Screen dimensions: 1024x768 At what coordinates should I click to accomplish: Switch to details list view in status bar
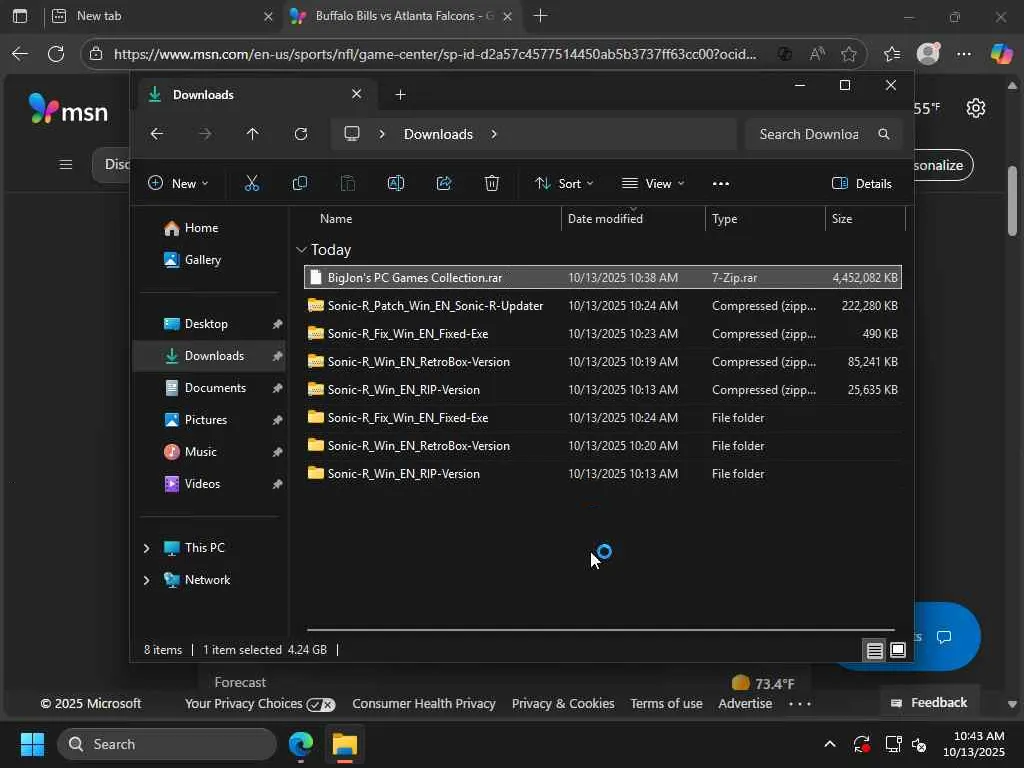(x=874, y=650)
